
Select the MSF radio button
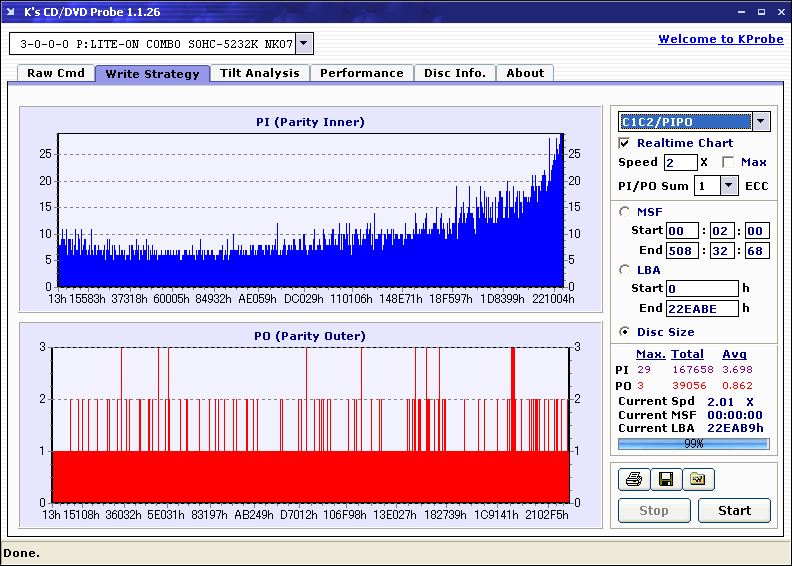625,211
